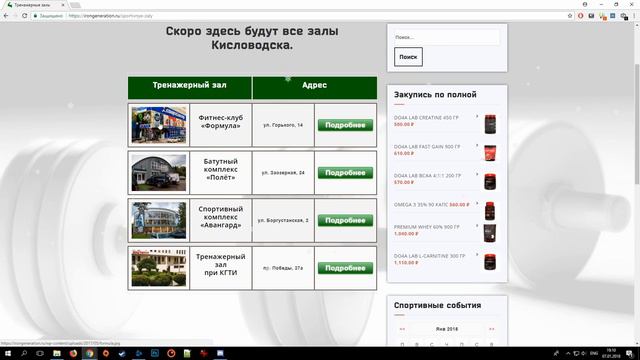Click the creatine jar product image
The width and height of the screenshot is (640, 360).
click(490, 124)
